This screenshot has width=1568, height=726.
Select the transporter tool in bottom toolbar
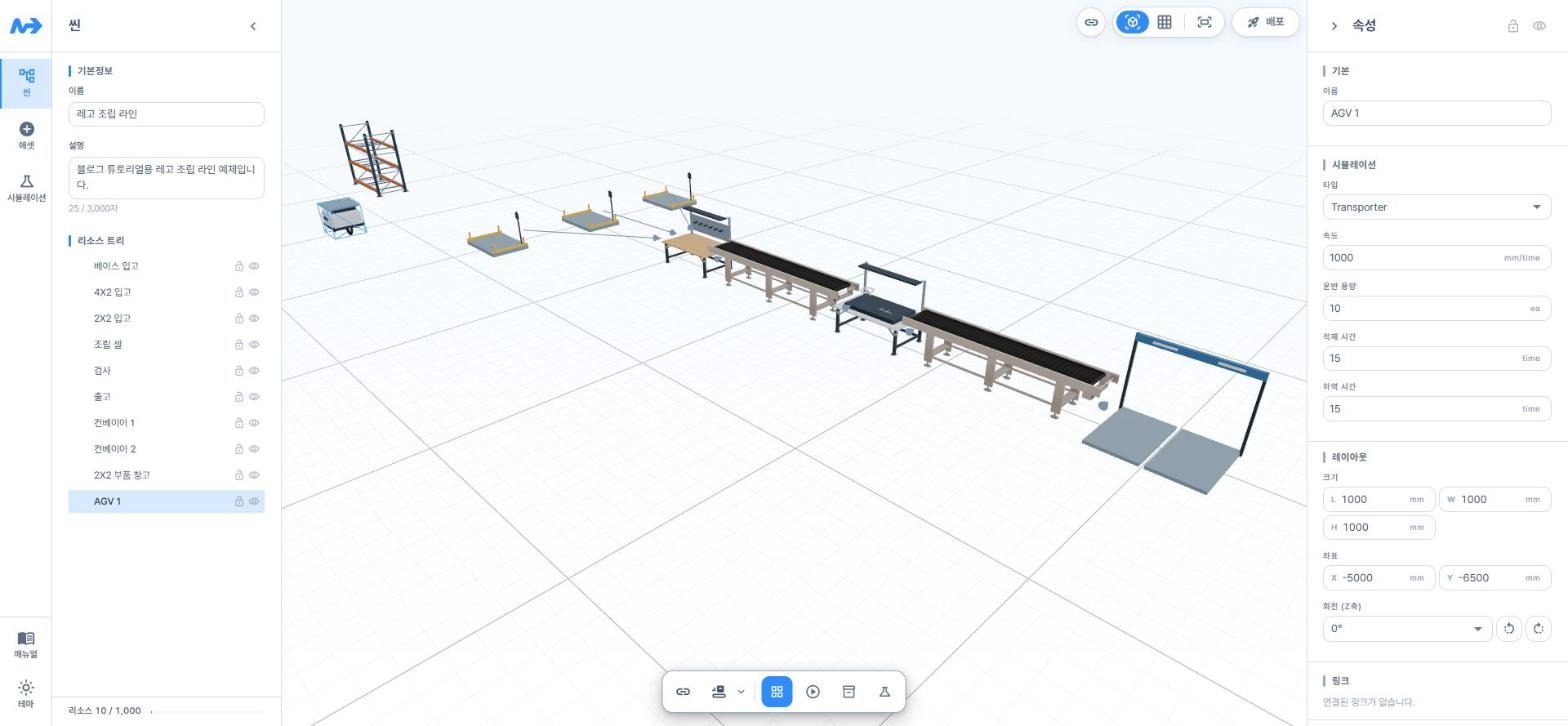pos(718,692)
